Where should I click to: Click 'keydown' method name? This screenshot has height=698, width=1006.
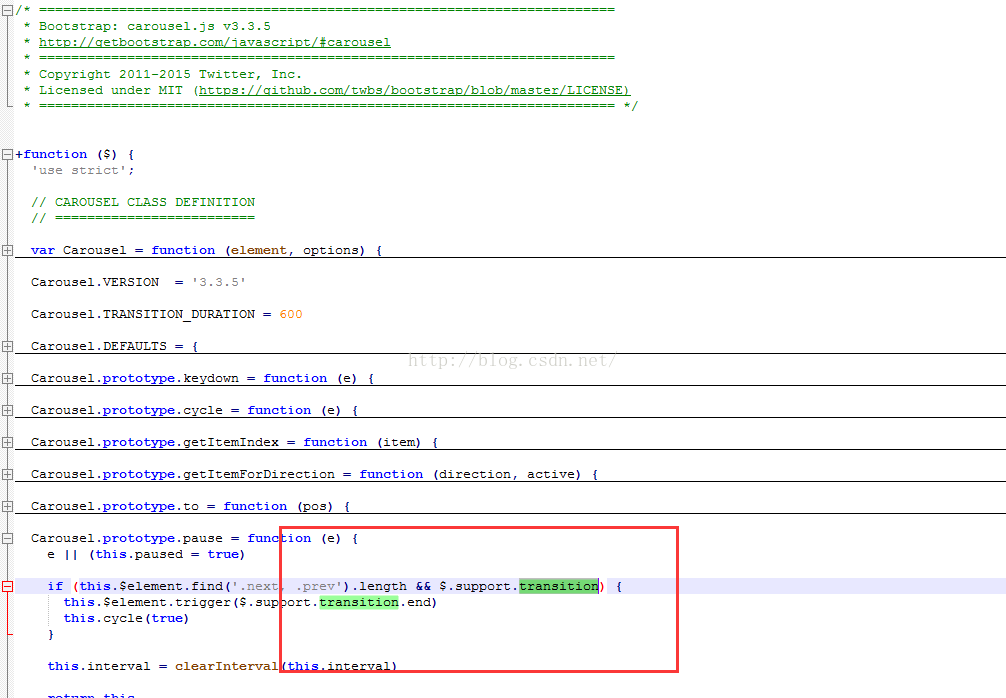(x=211, y=379)
